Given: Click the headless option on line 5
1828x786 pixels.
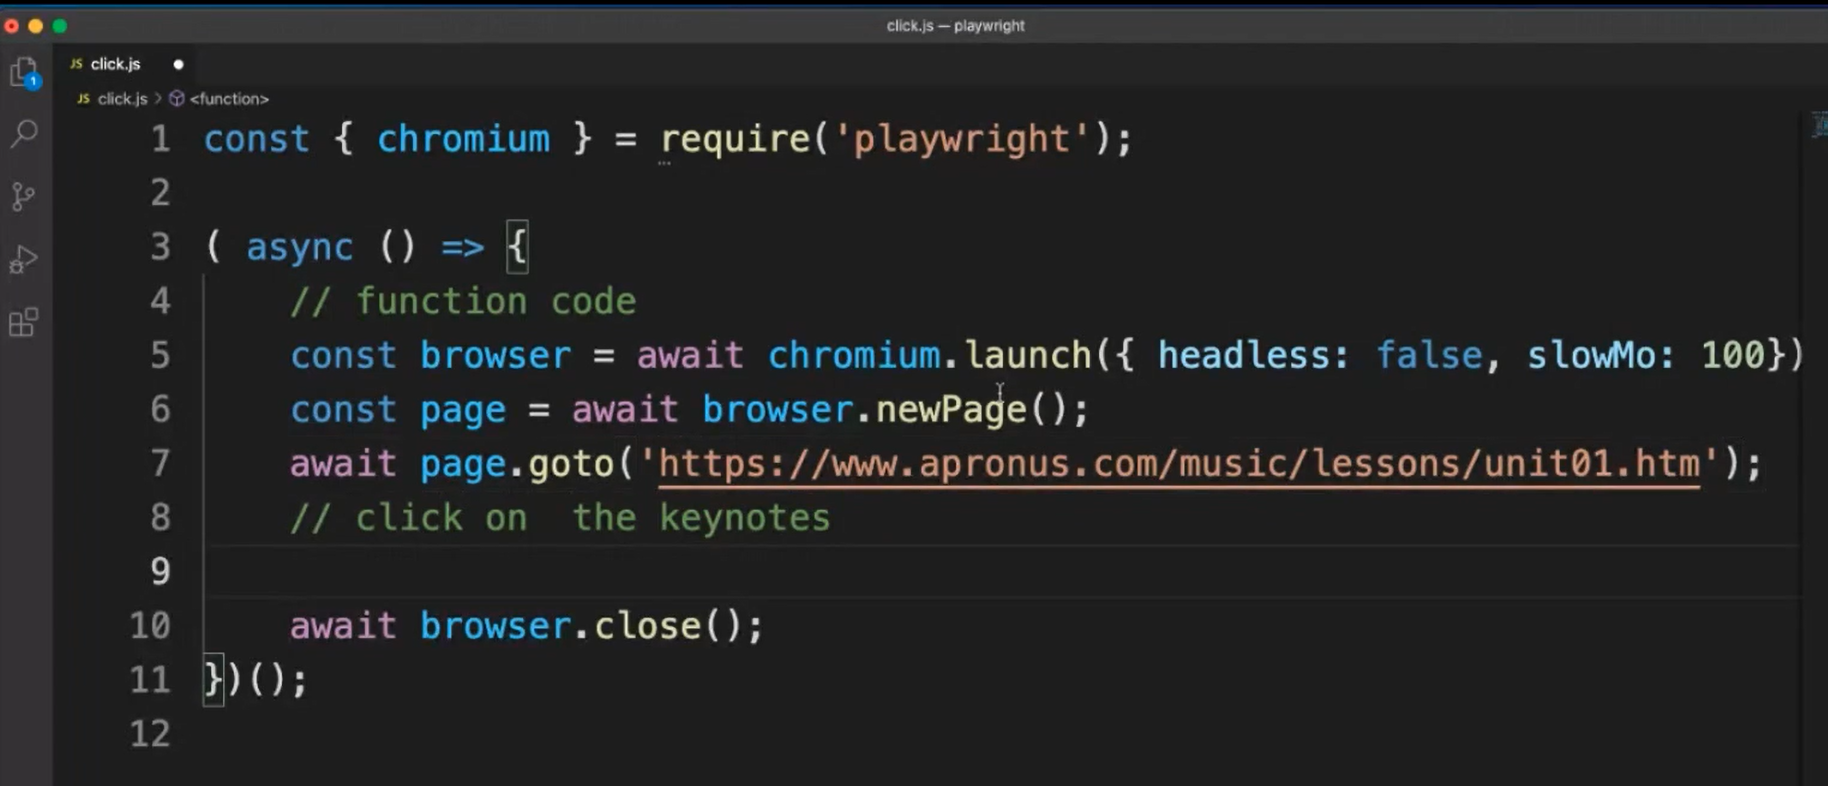Looking at the screenshot, I should tap(1243, 355).
